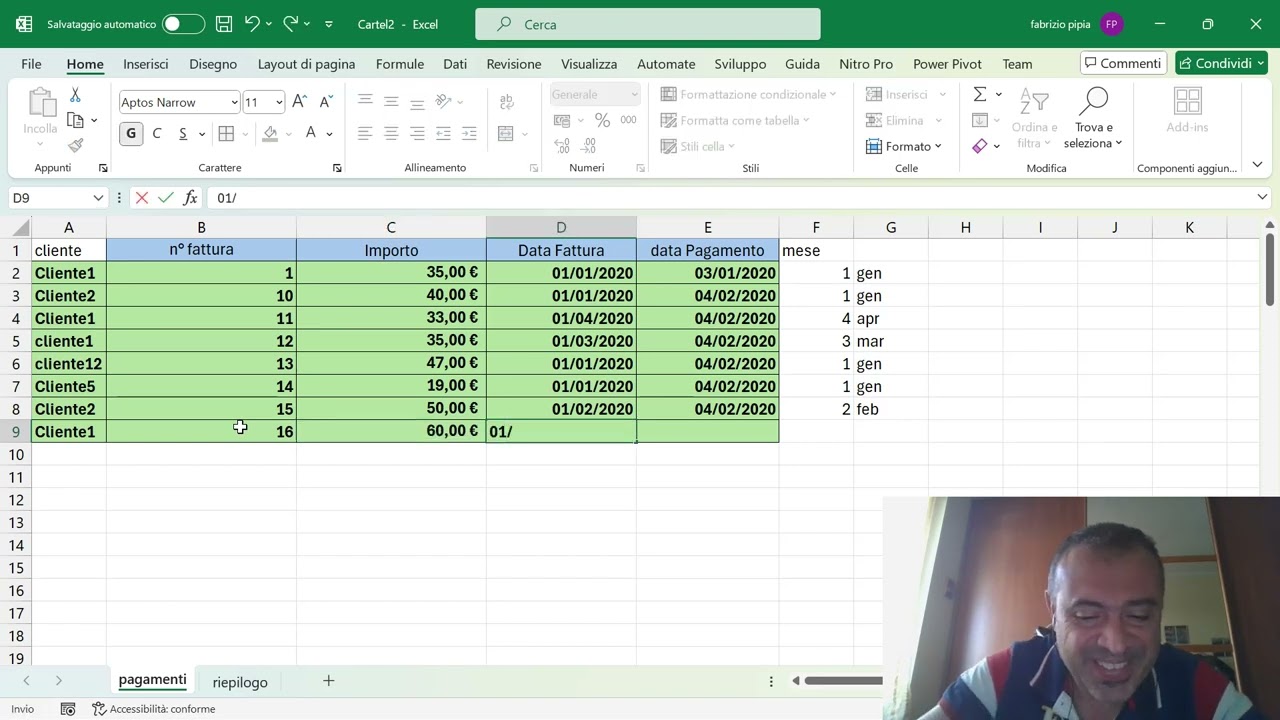This screenshot has width=1280, height=720.
Task: Click the Cerca search box
Action: (648, 24)
